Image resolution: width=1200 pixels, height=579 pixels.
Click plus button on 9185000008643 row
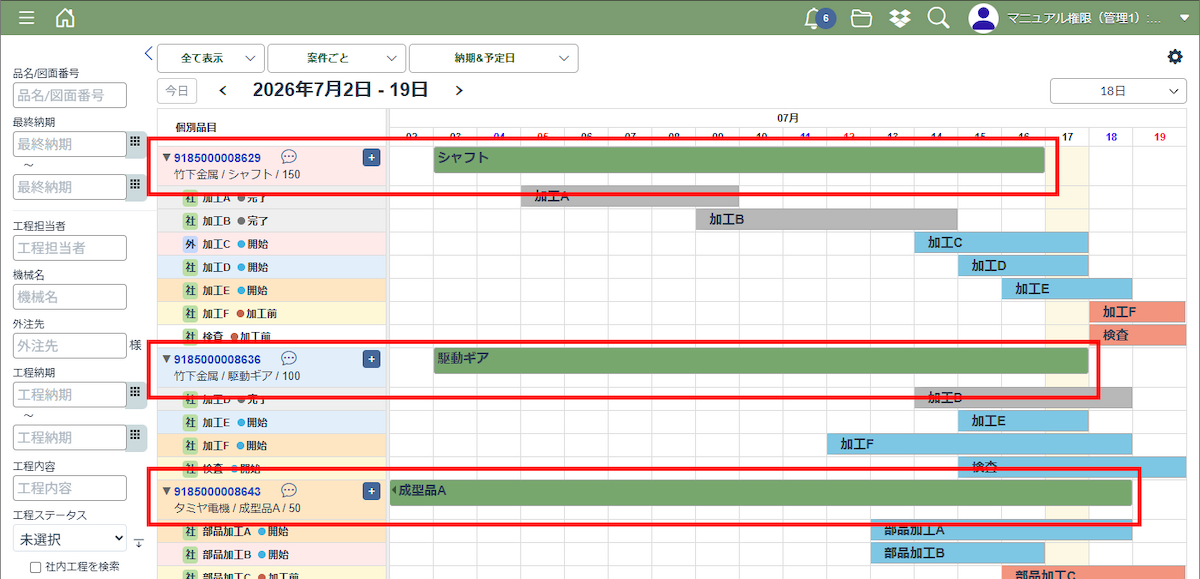[371, 492]
